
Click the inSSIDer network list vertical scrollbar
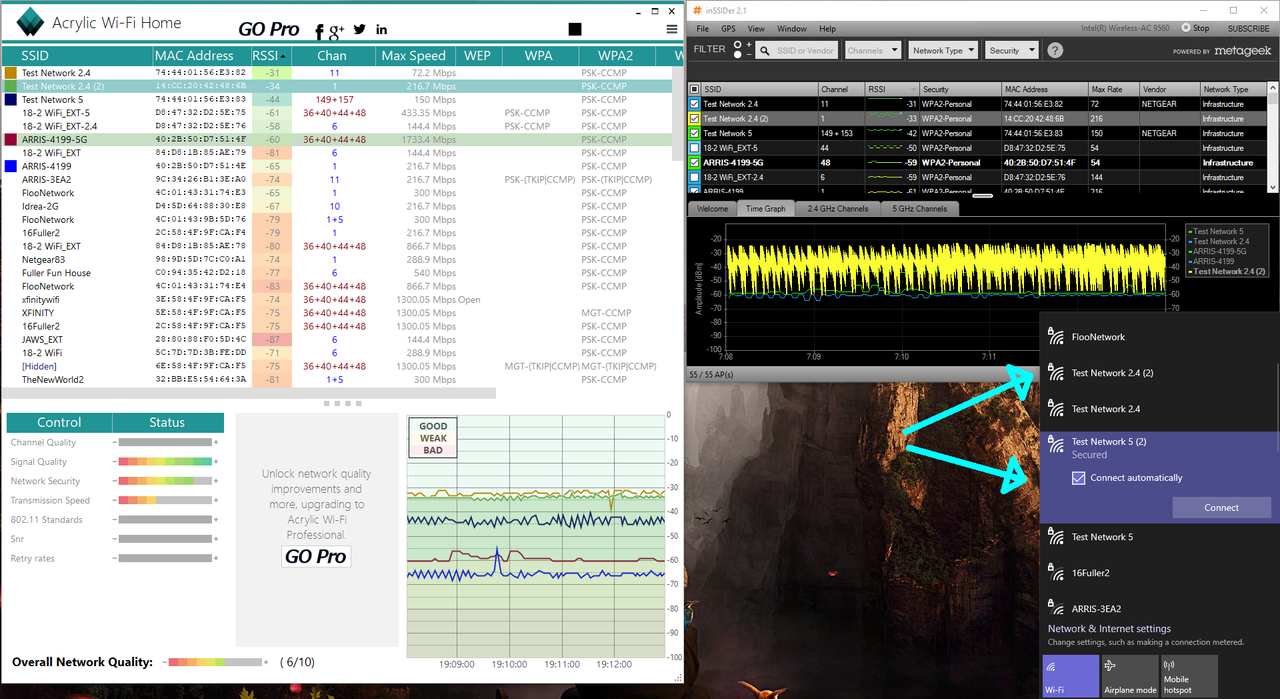point(1273,135)
